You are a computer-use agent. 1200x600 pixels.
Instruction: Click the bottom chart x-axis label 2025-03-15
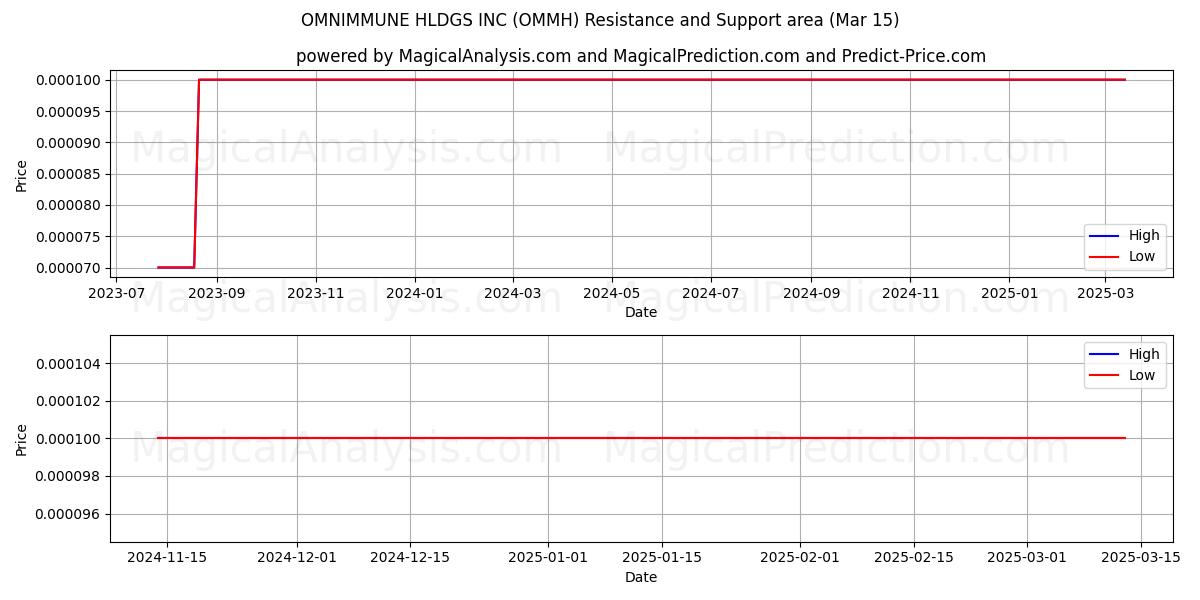1141,558
